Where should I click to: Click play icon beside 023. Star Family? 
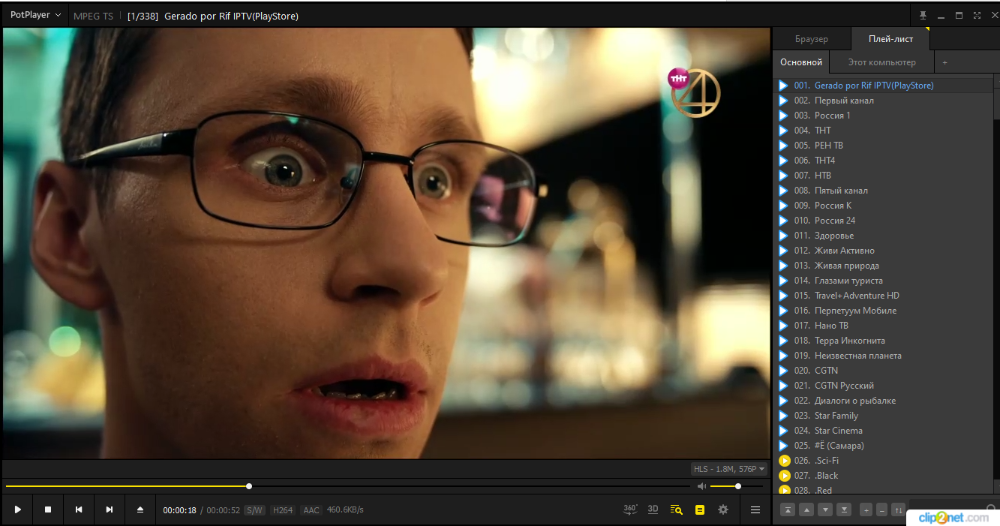click(784, 416)
